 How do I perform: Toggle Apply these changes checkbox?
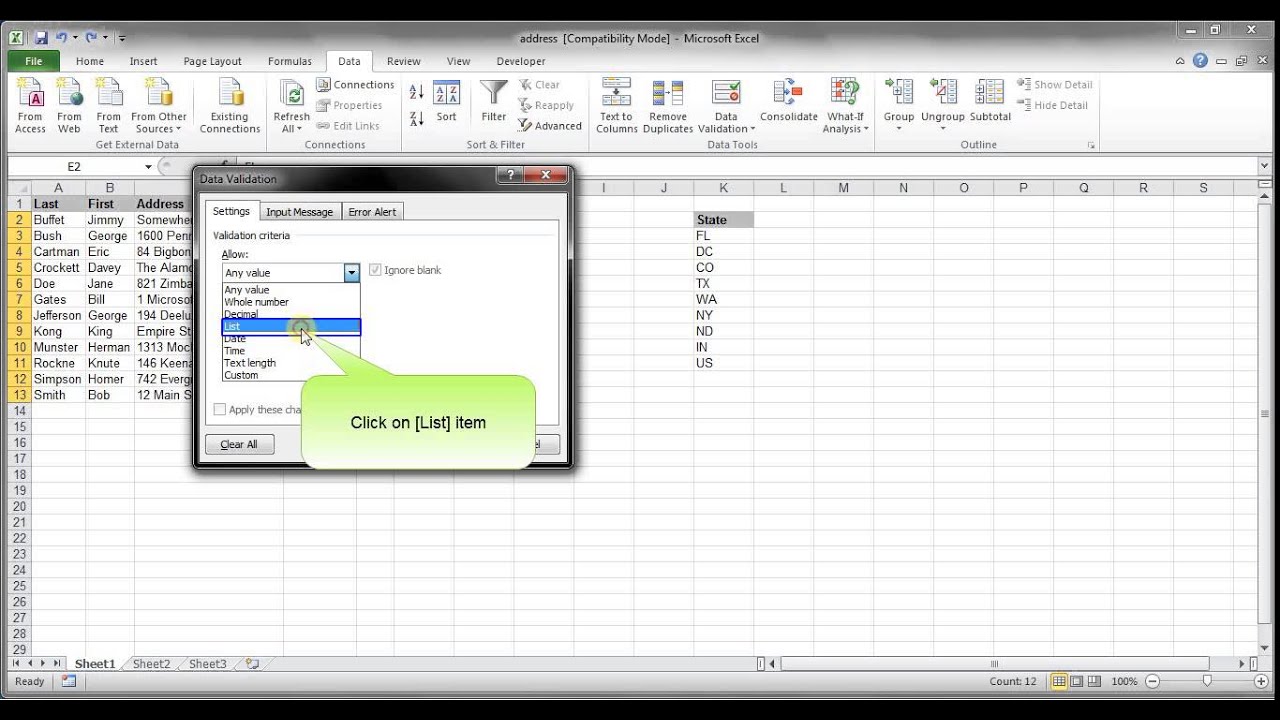(219, 410)
